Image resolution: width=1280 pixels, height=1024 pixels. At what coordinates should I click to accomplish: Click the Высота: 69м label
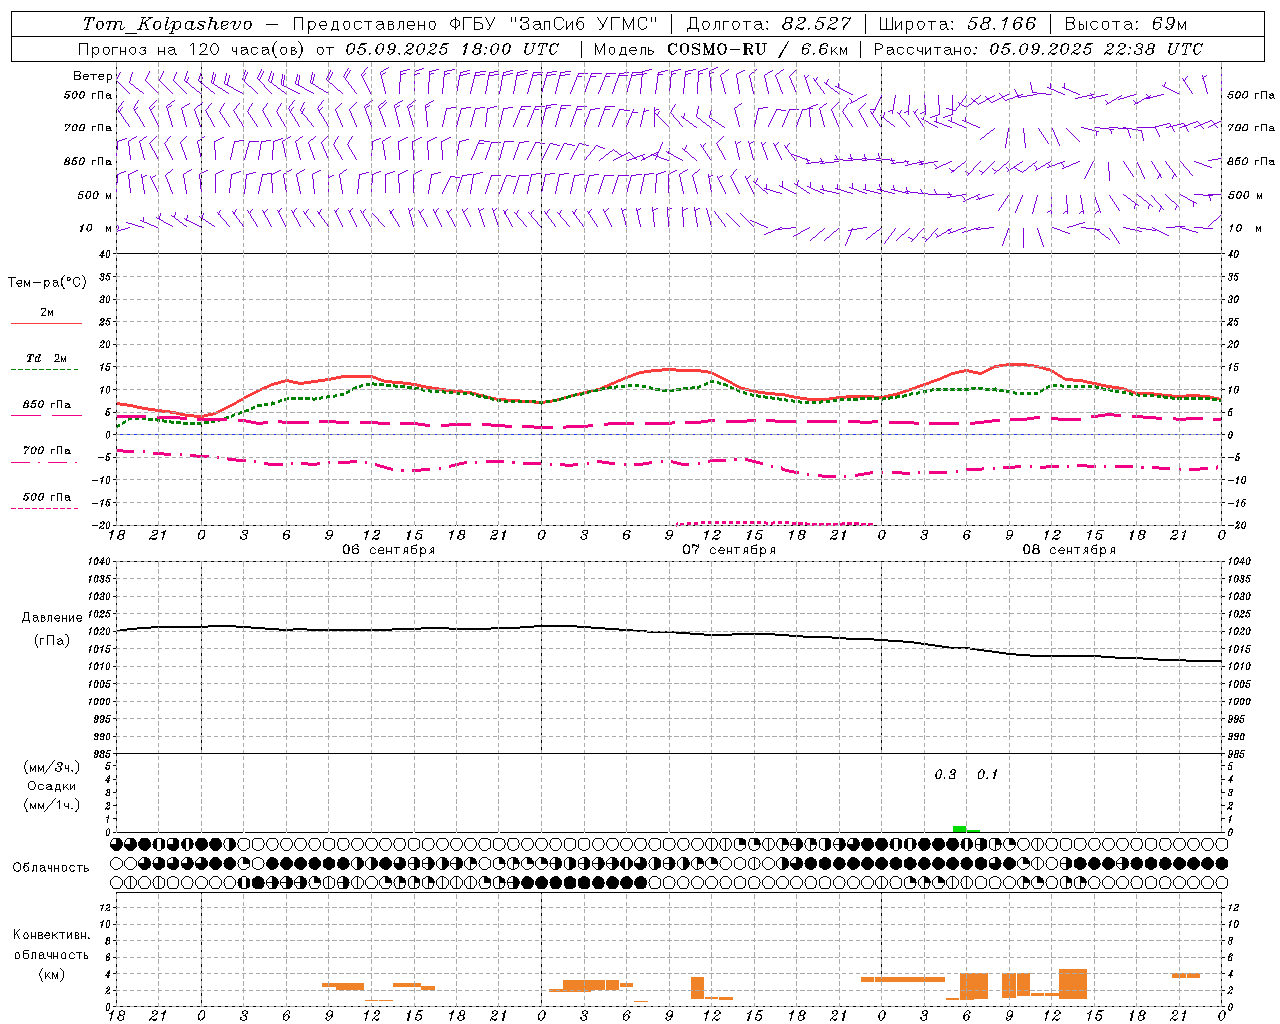(1128, 24)
